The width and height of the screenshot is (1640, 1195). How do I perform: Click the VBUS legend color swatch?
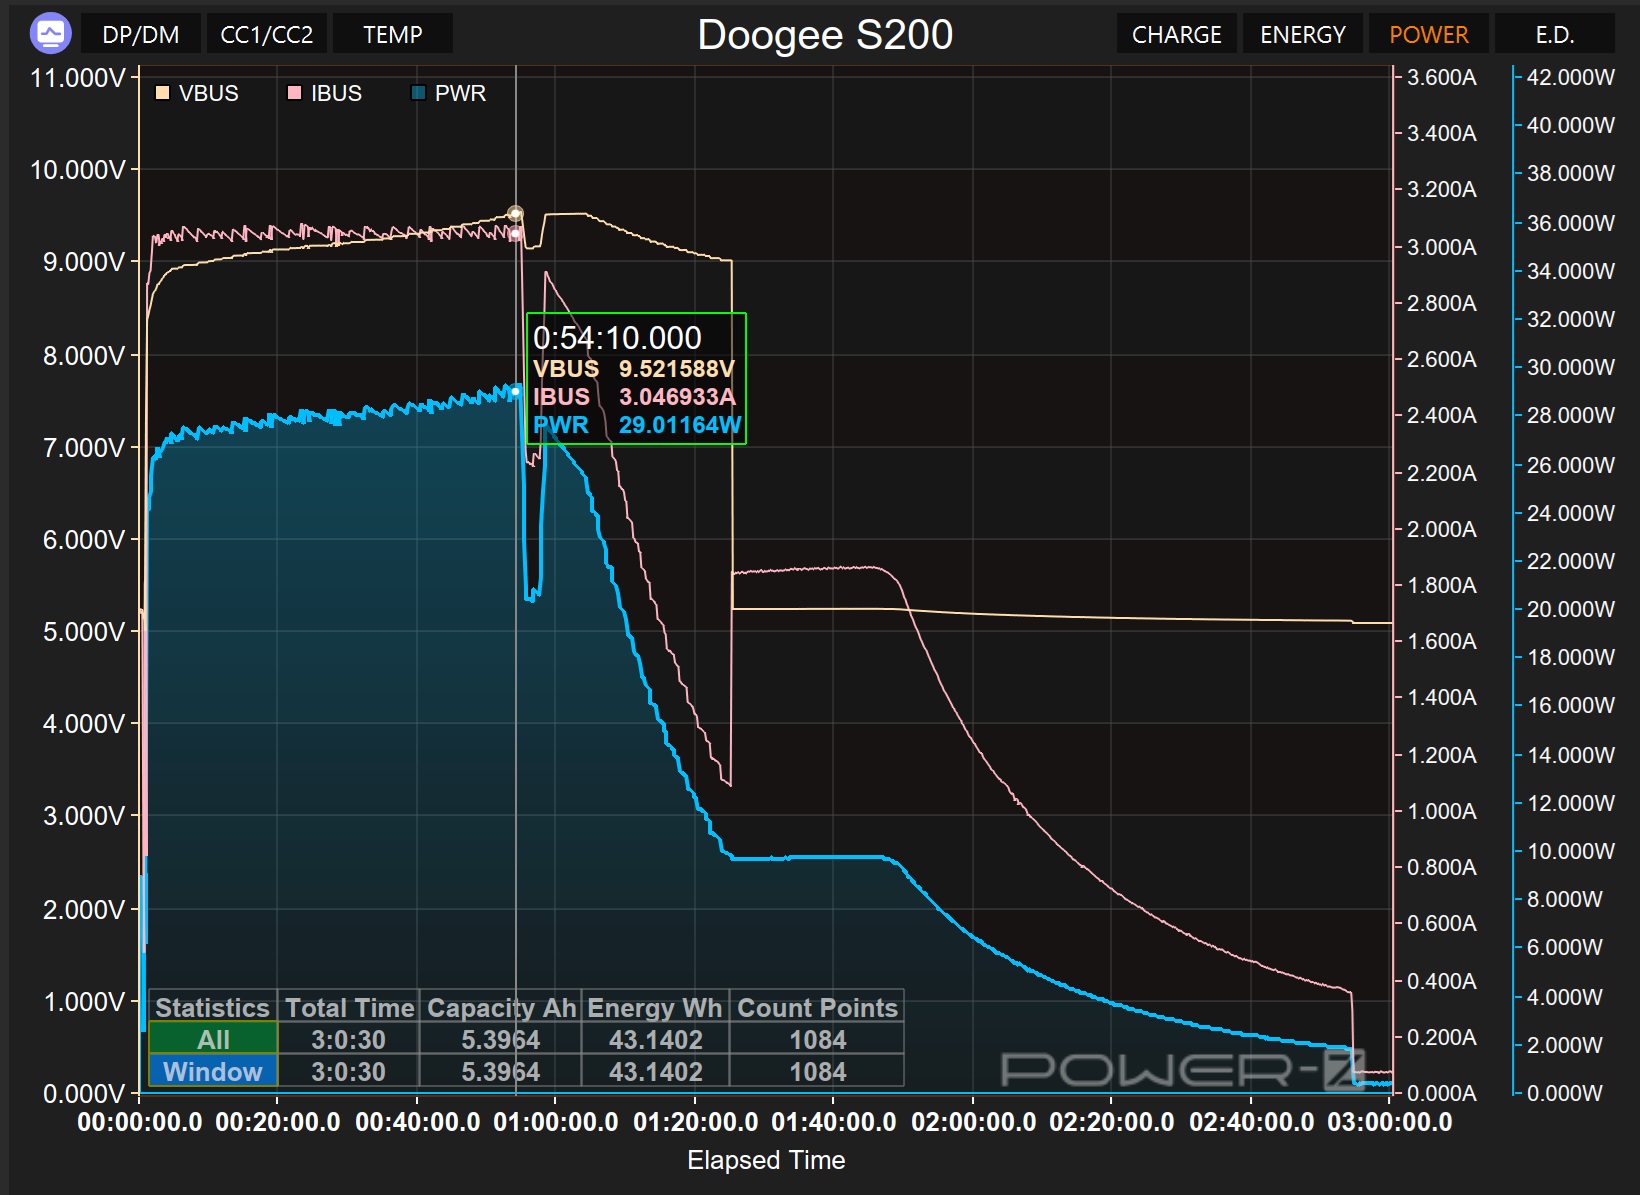click(x=162, y=93)
